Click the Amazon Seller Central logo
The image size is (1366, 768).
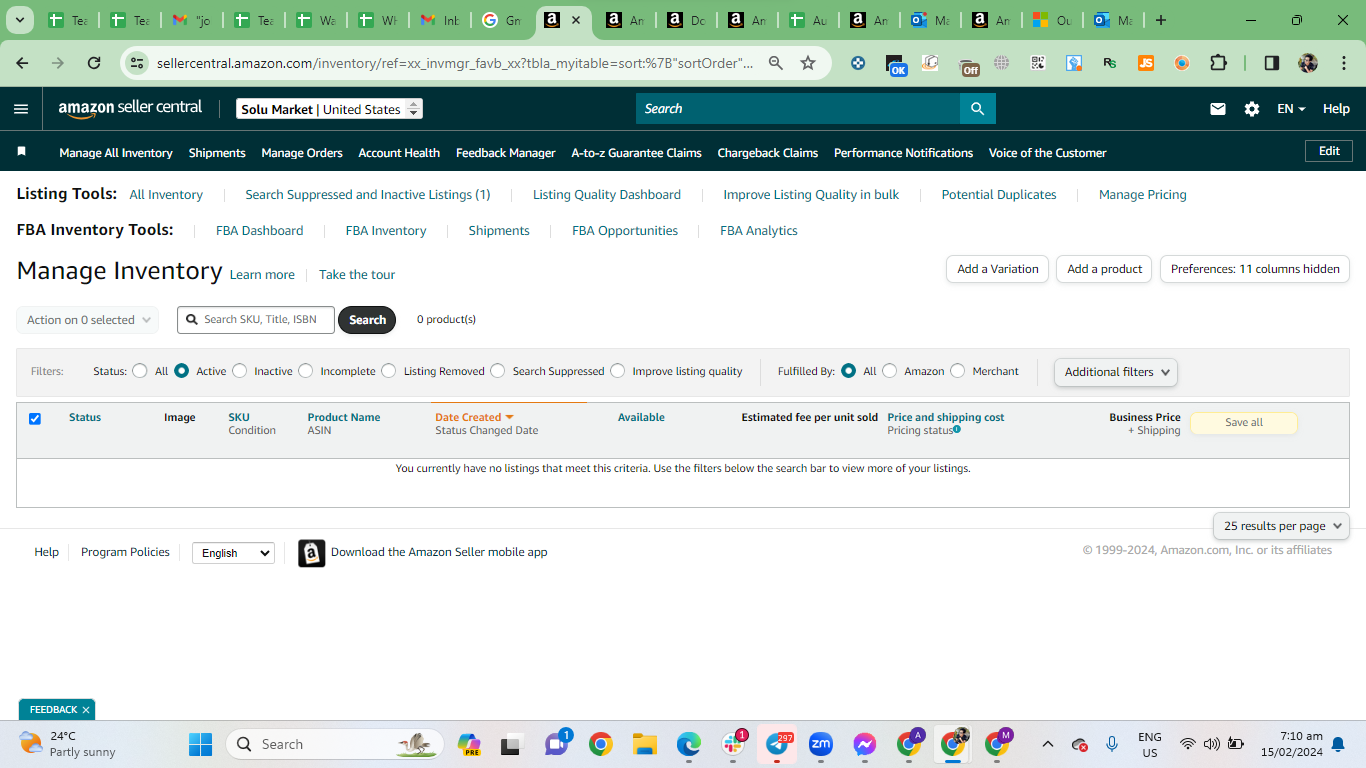point(130,108)
